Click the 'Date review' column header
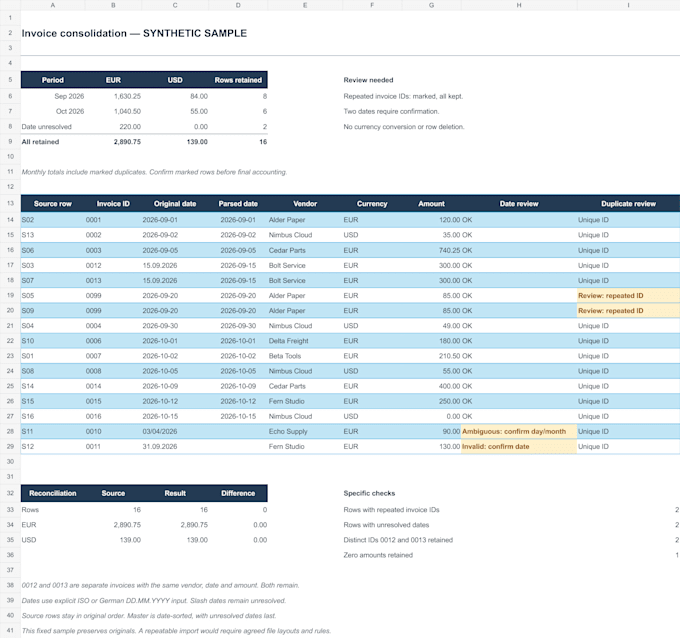Image resolution: width=680 pixels, height=638 pixels. click(519, 203)
